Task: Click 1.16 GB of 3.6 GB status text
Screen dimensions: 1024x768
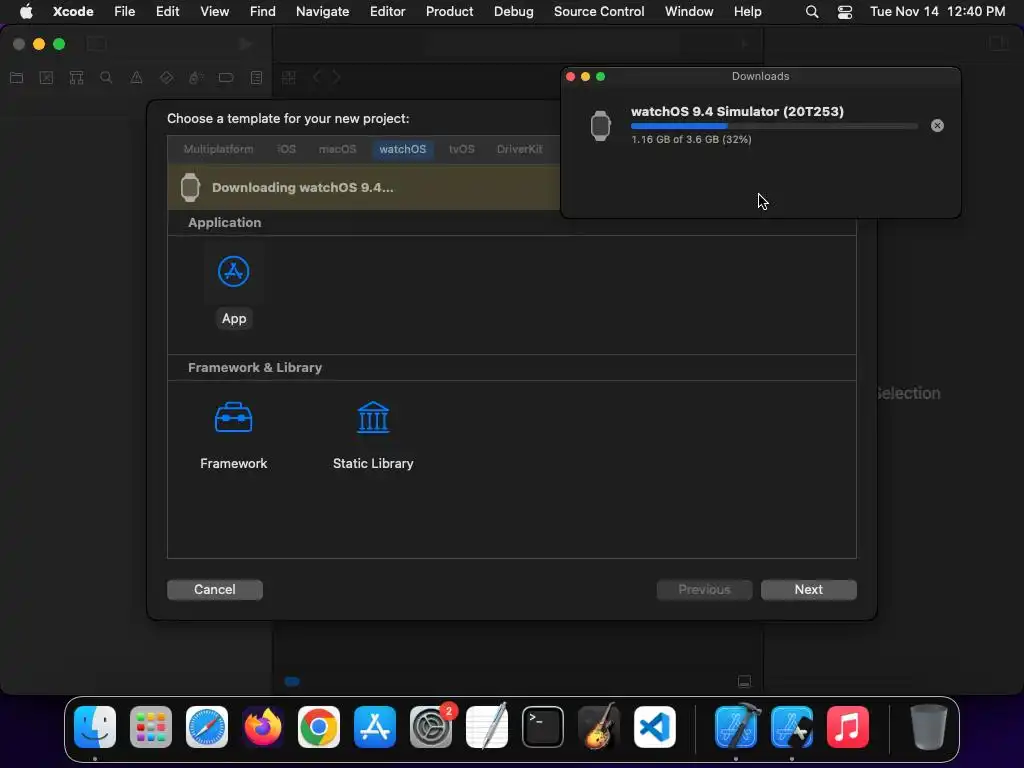Action: (691, 139)
